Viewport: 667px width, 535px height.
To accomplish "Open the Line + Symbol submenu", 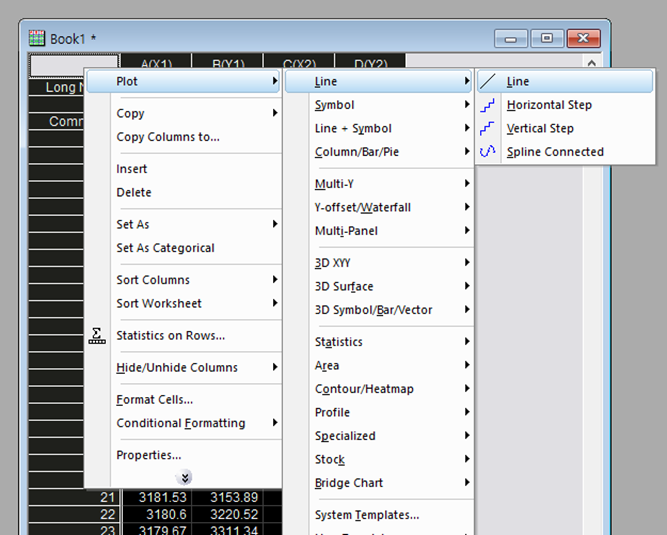I will pyautogui.click(x=379, y=128).
